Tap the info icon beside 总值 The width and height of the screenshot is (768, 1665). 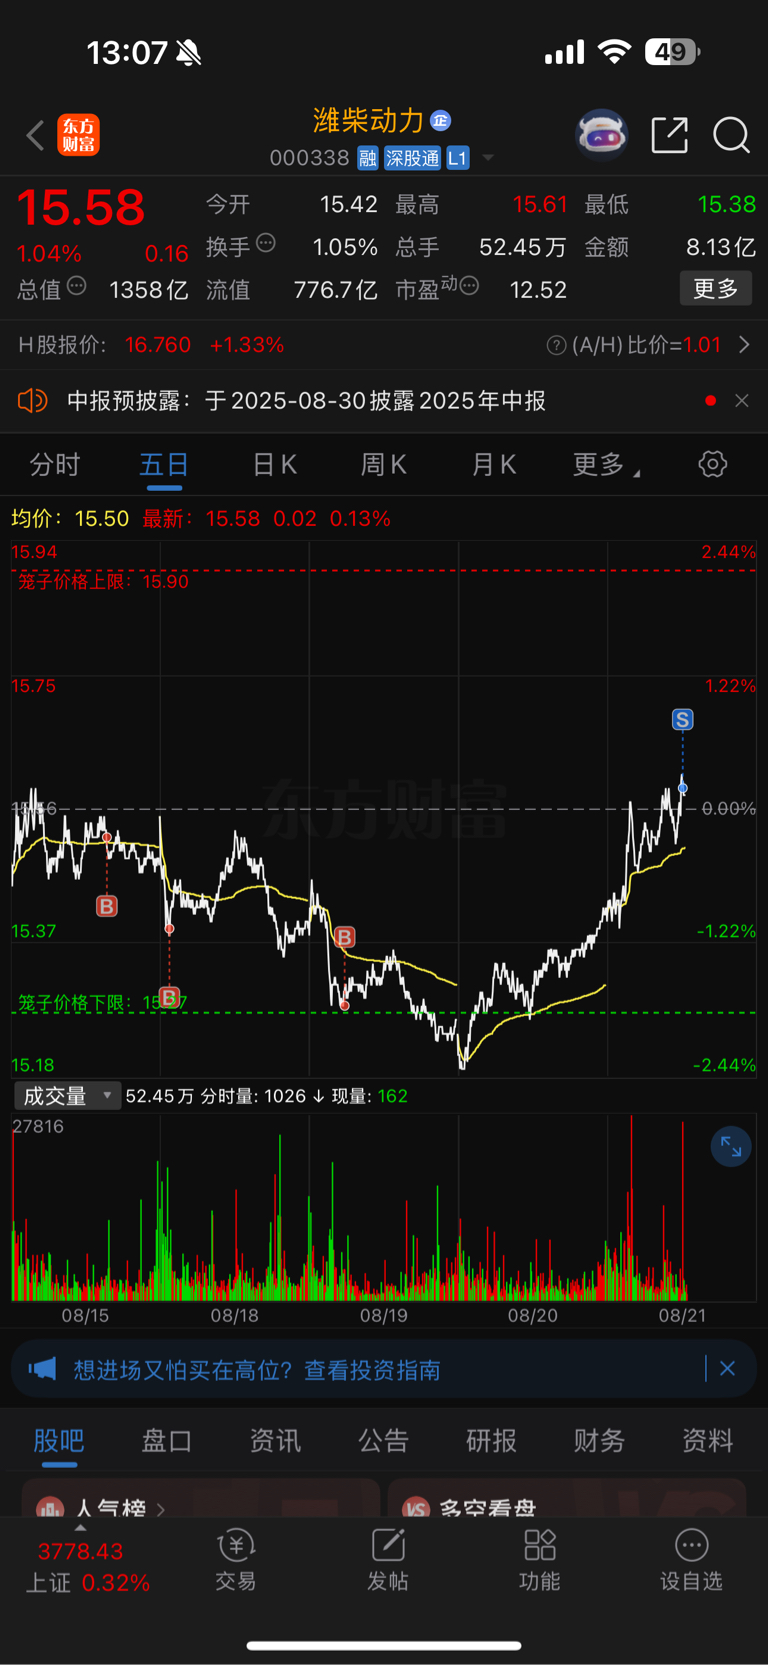click(x=76, y=287)
